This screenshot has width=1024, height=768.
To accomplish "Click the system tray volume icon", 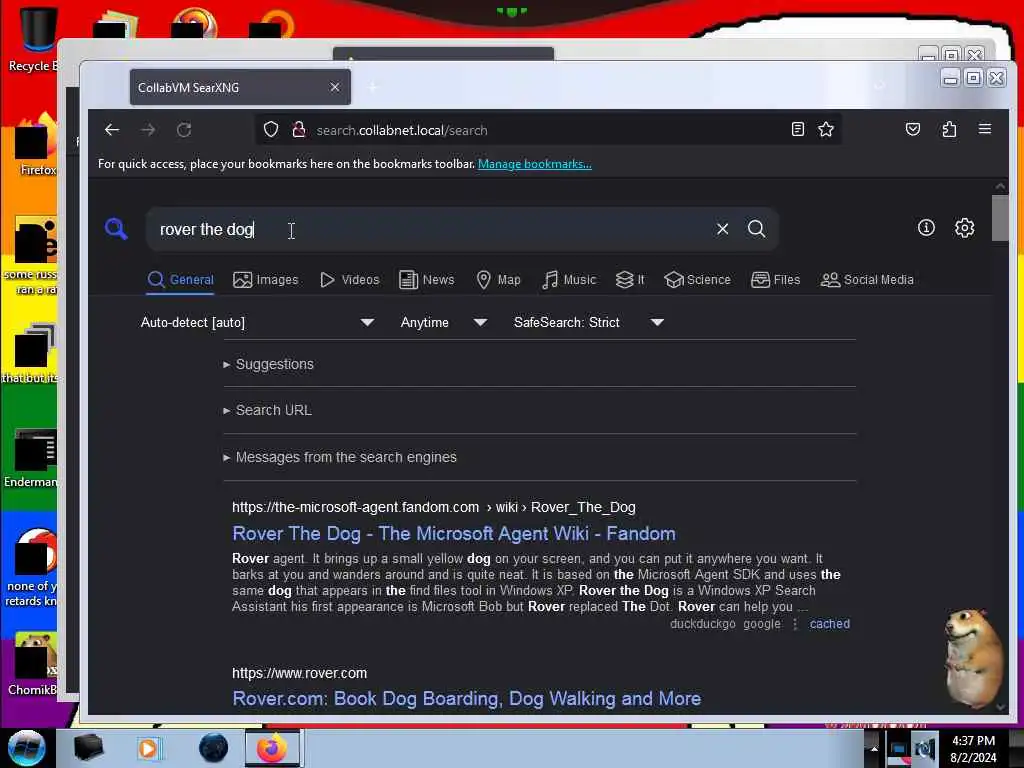I will pyautogui.click(x=925, y=749).
